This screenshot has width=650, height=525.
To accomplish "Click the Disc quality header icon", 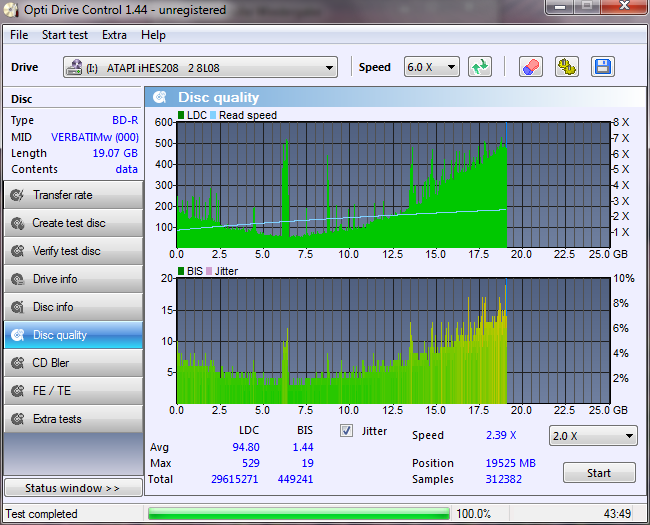I will point(160,97).
